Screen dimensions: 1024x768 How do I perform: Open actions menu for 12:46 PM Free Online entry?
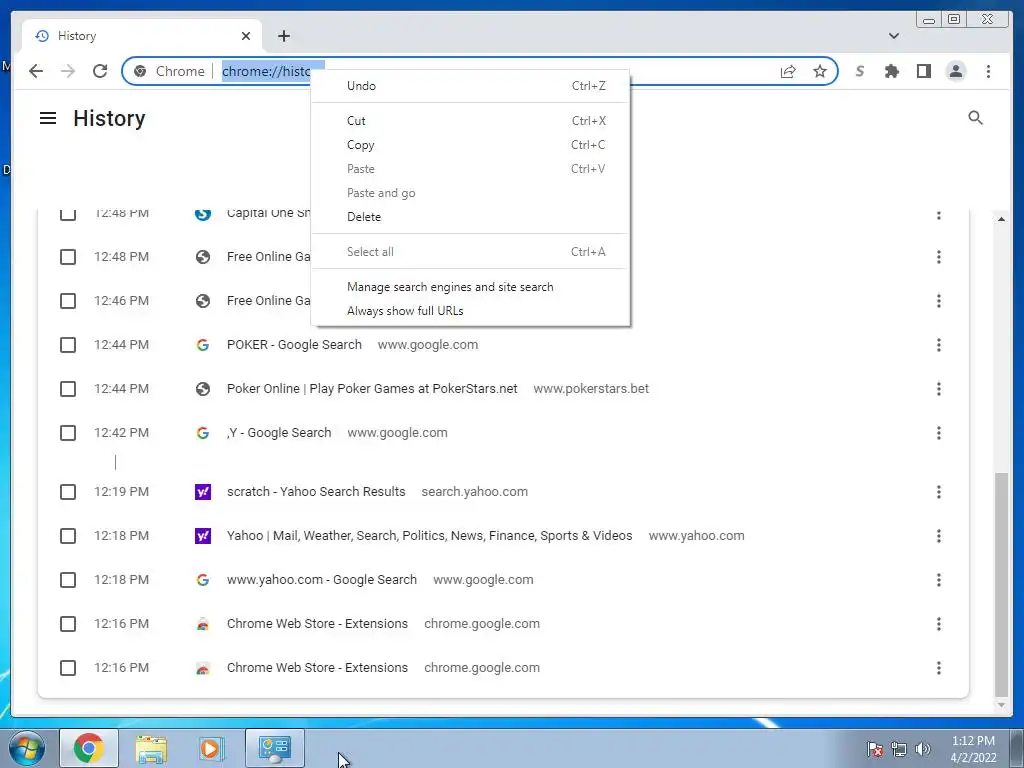coord(938,301)
